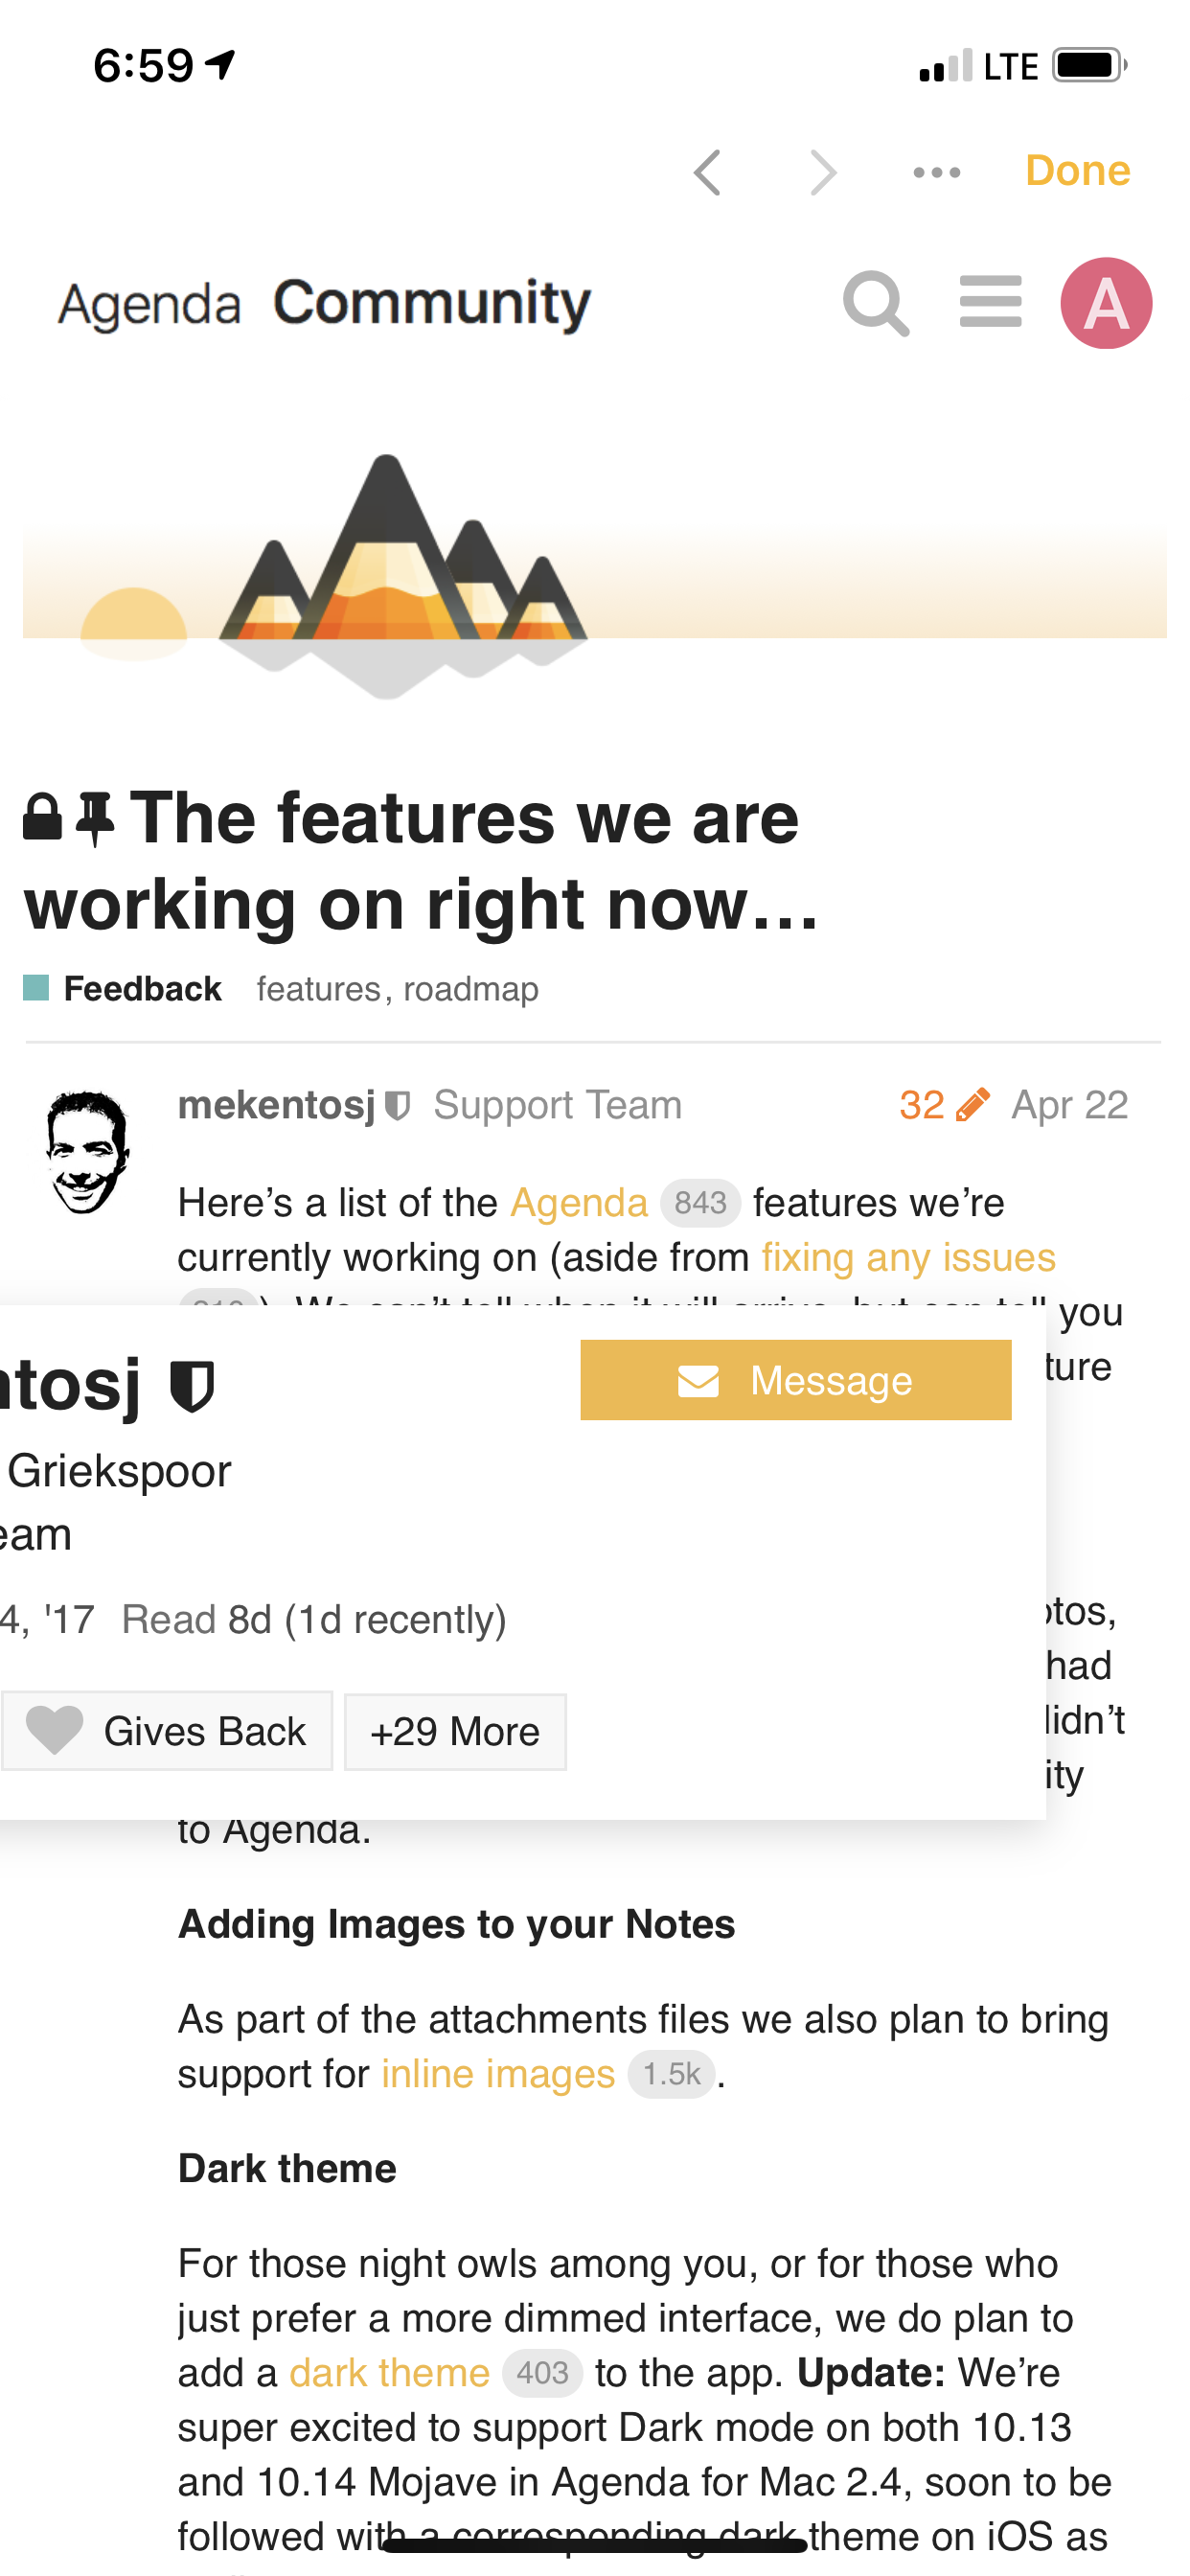Send a Message to the user
The width and height of the screenshot is (1190, 2576).
tap(796, 1380)
